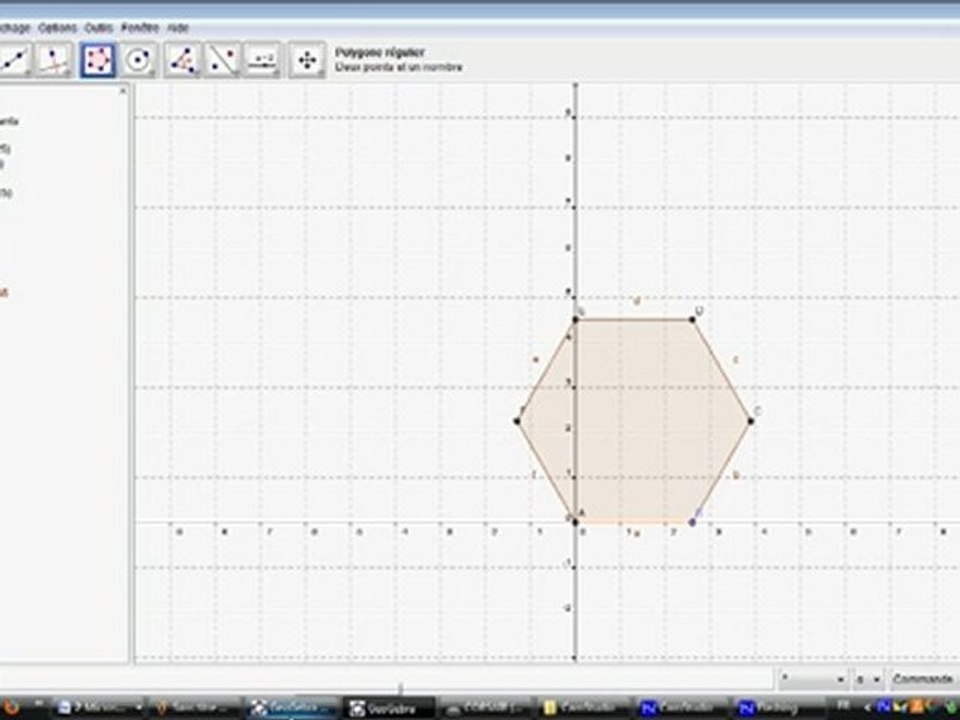Select the circle with center tool
This screenshot has width=960, height=720.
tap(138, 60)
